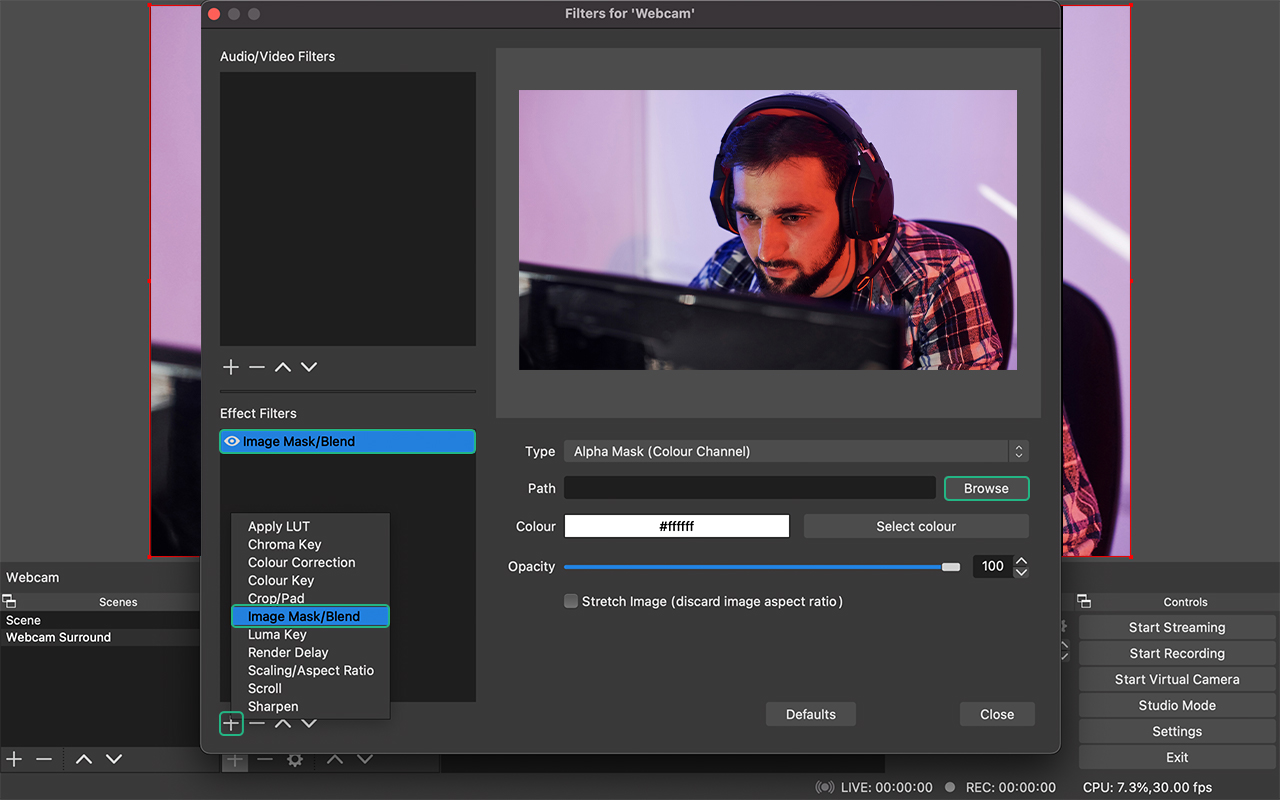Pop out the Controls dock with its float icon

[1084, 601]
